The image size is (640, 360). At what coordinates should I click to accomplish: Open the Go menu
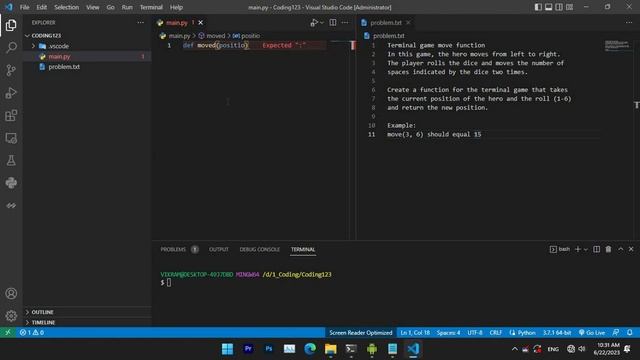pos(111,7)
